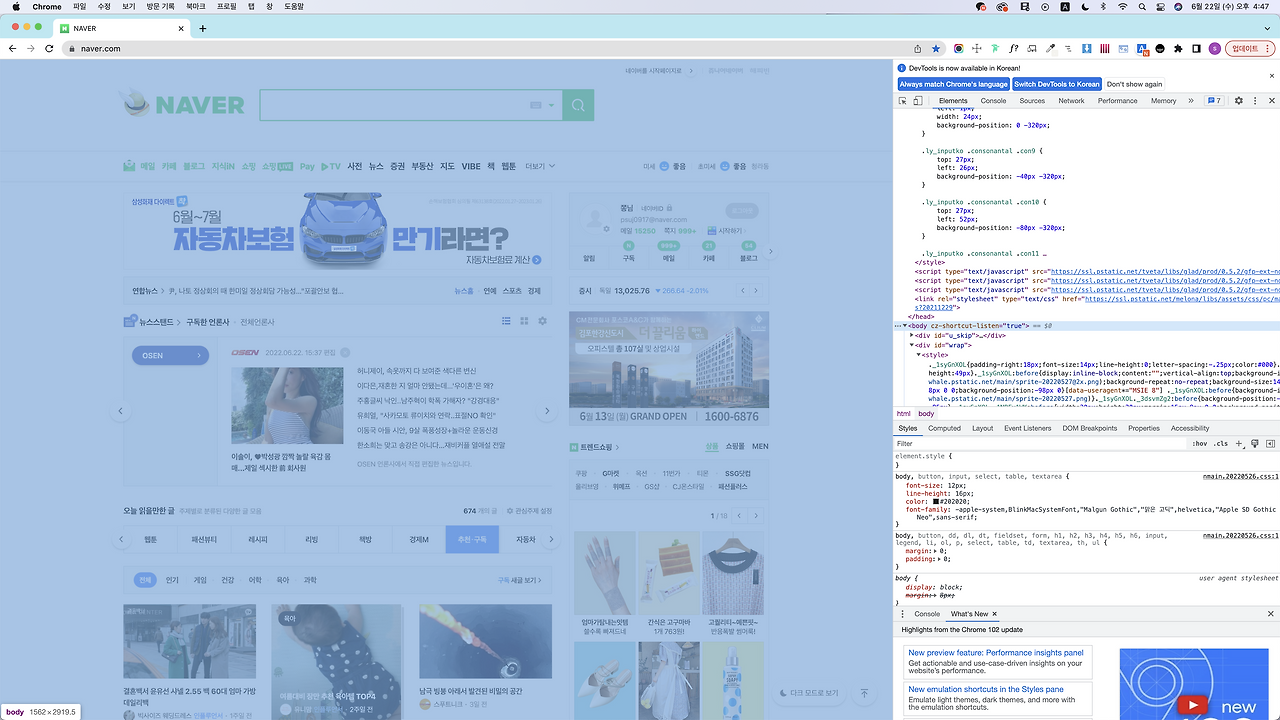Open the more DevTools panels chevron

[x=1190, y=100]
